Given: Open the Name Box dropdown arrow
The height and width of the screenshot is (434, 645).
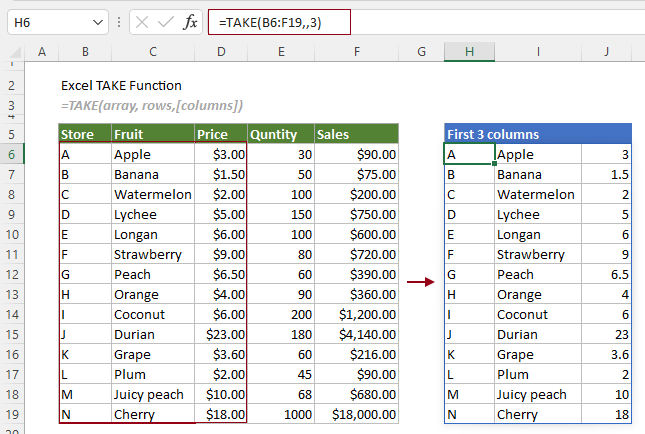Looking at the screenshot, I should click(x=96, y=21).
